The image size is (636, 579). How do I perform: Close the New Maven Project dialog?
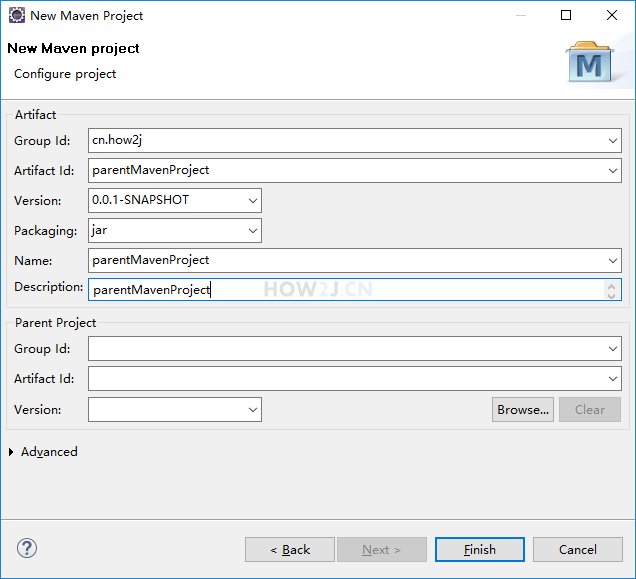click(x=612, y=15)
